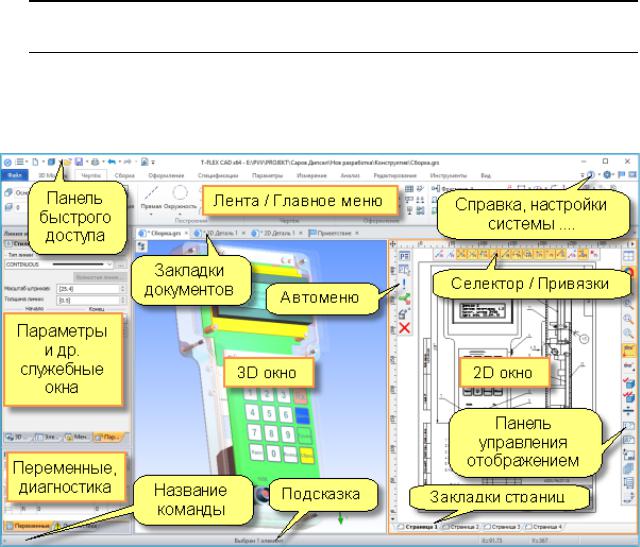Close the Приветствие document tab
The image size is (640, 547).
pyautogui.click(x=357, y=233)
